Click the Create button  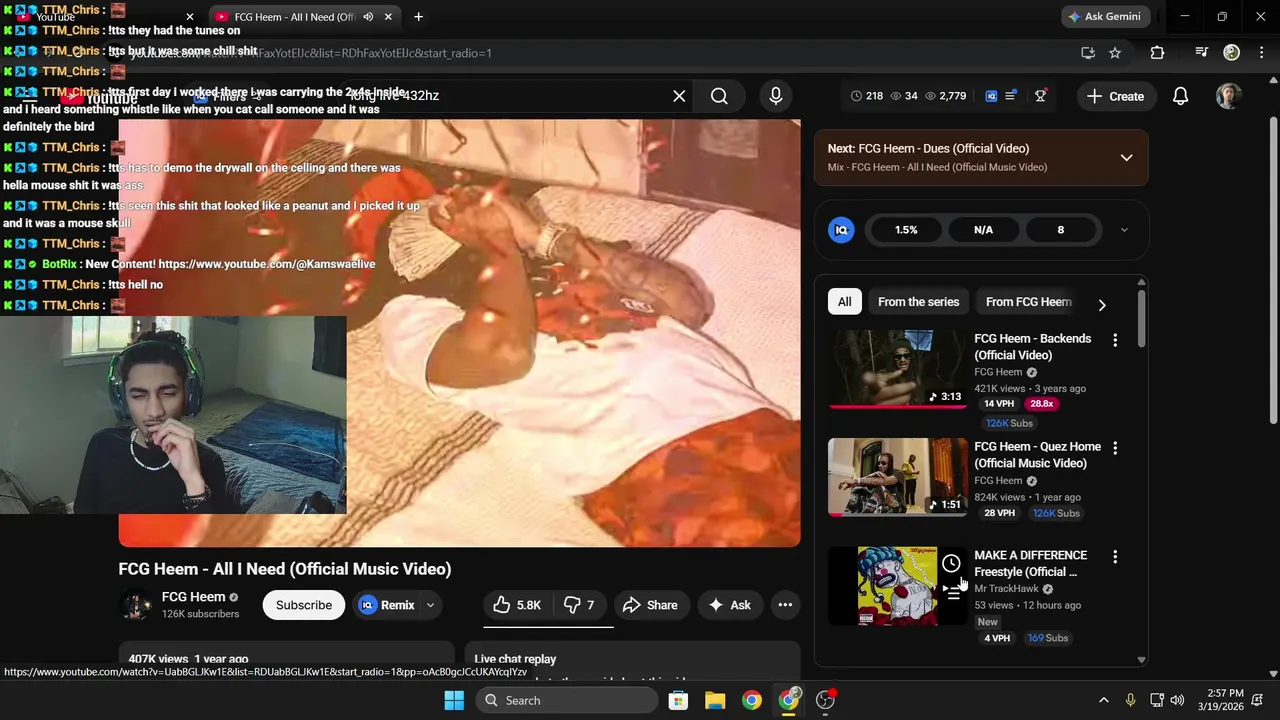pyautogui.click(x=1115, y=96)
